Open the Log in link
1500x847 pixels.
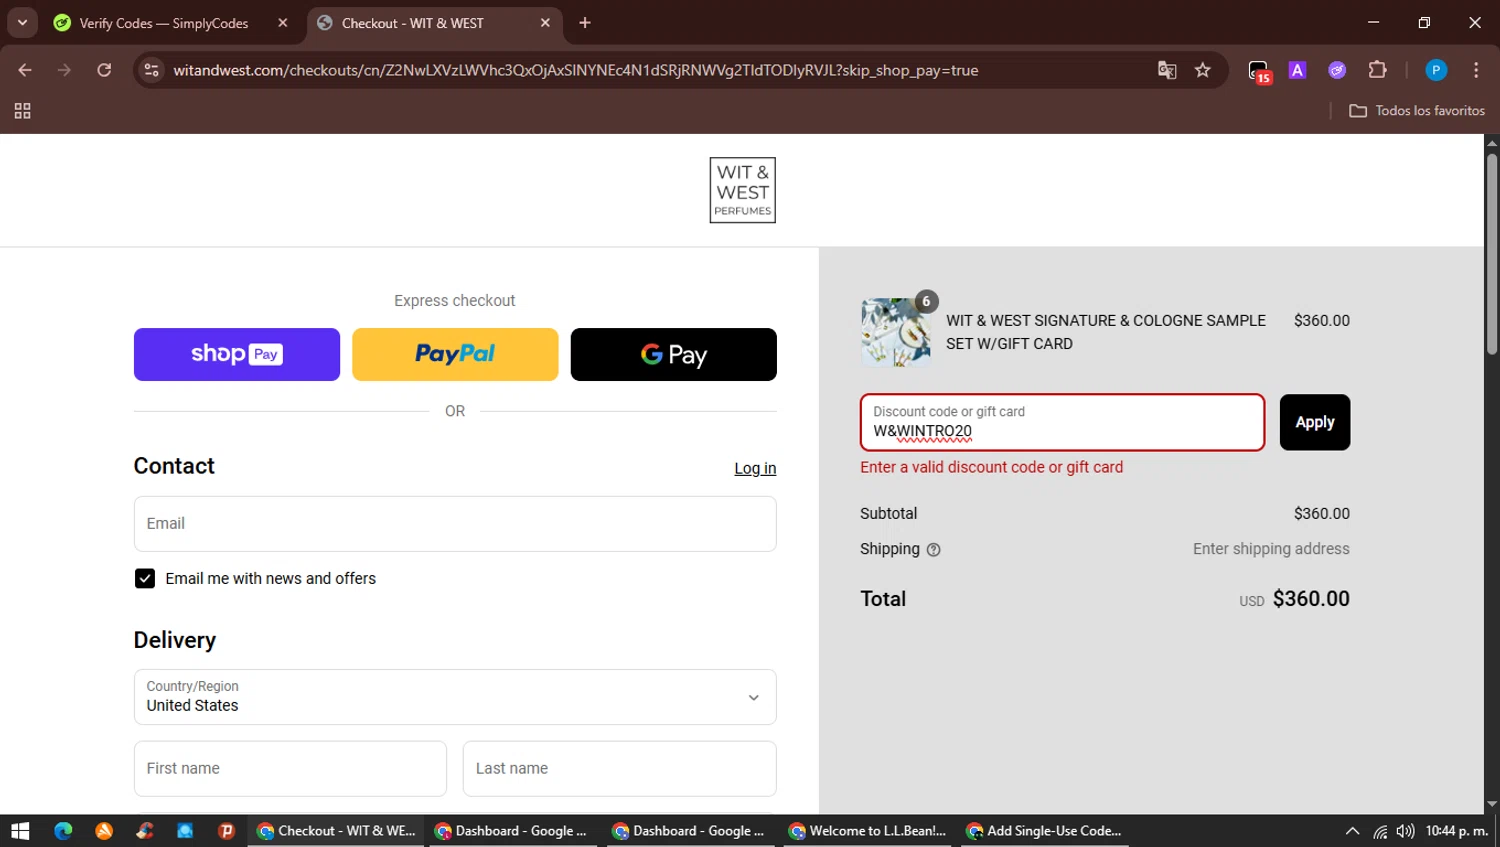click(x=755, y=468)
